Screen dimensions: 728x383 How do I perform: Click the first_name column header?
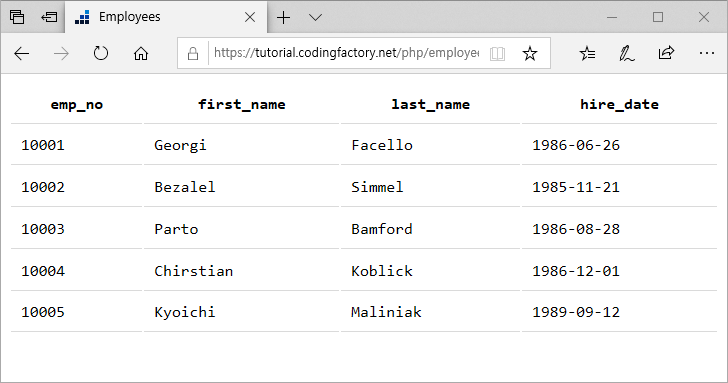(x=241, y=104)
